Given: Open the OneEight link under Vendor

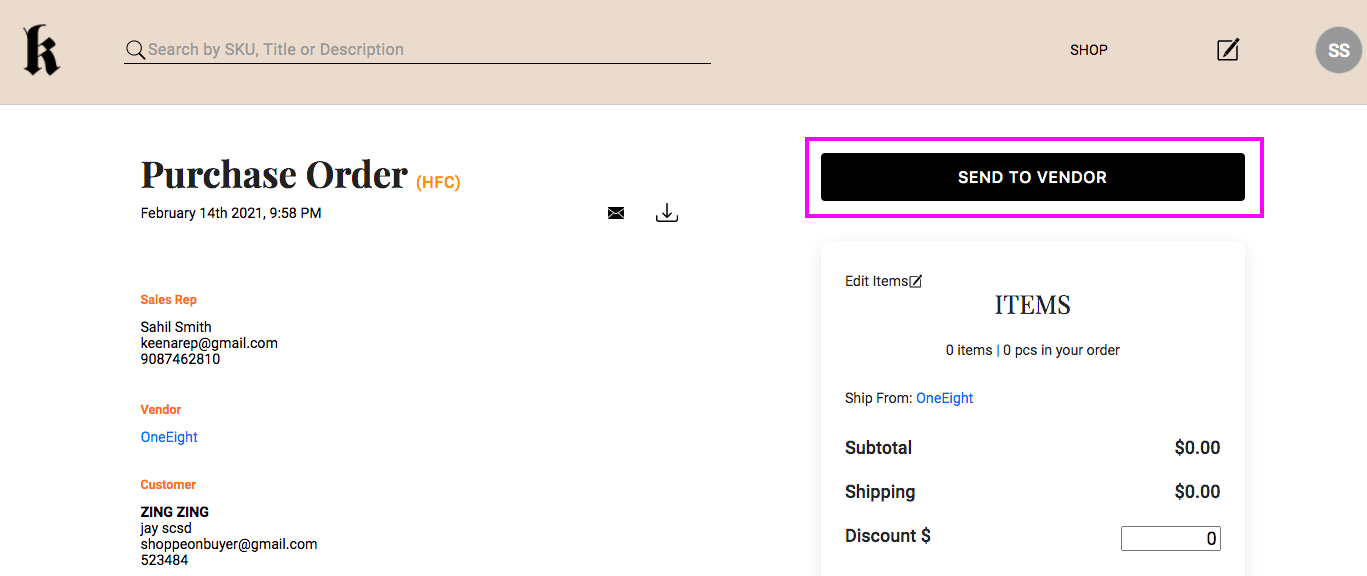Looking at the screenshot, I should [169, 437].
